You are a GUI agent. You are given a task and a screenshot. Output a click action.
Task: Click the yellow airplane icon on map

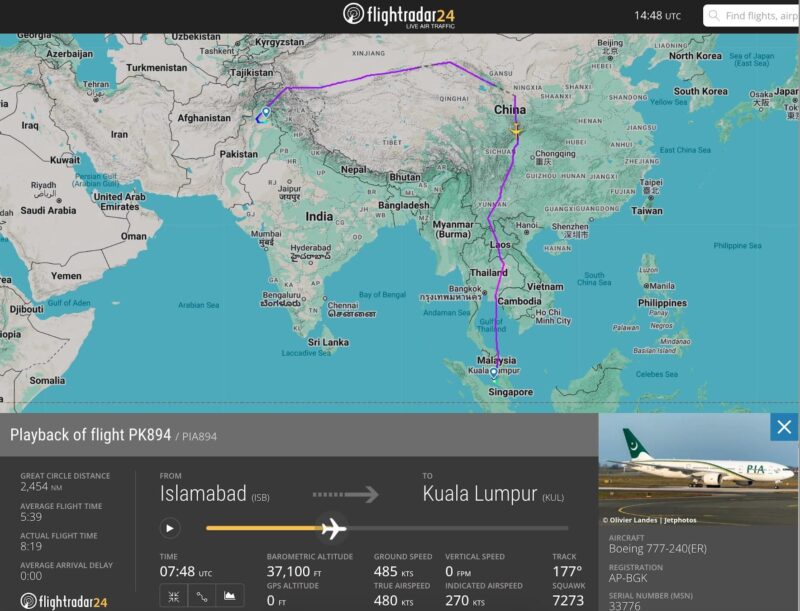coord(516,130)
